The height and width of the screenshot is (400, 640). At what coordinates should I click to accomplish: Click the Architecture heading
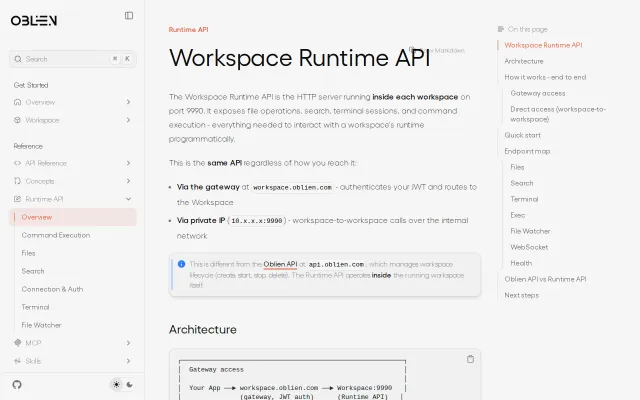(x=203, y=329)
